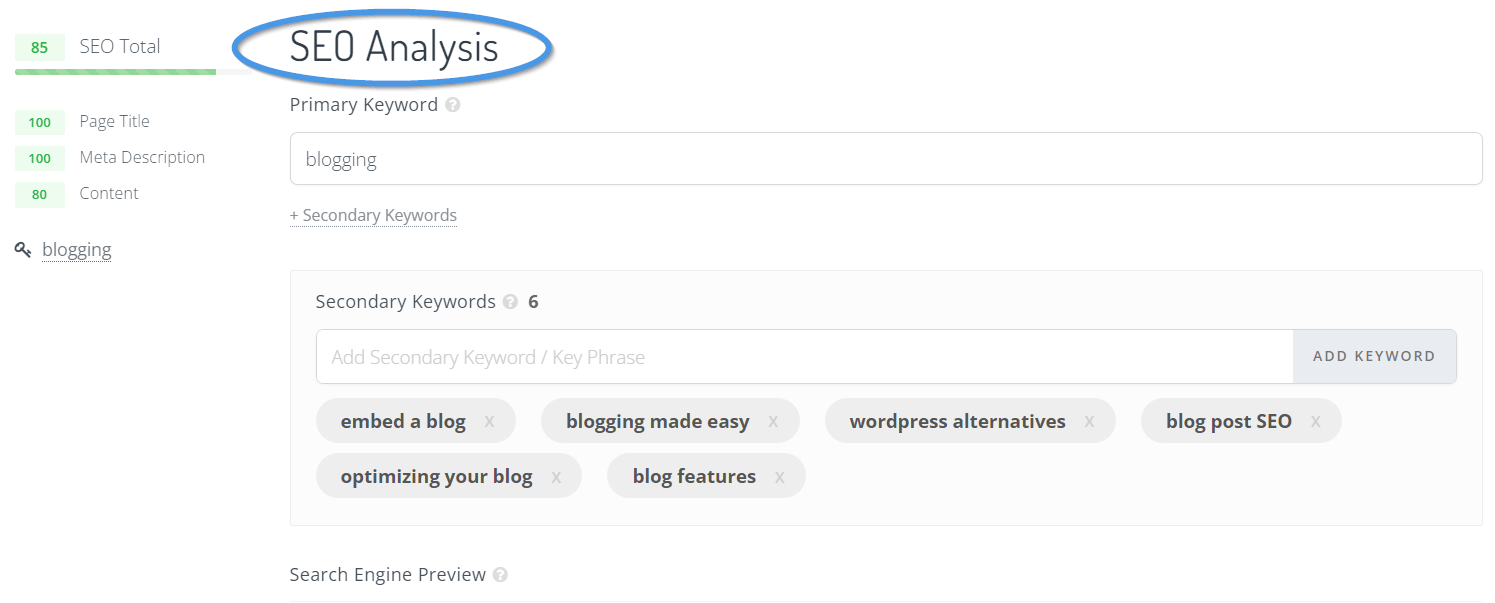Click the ADD KEYWORD button

(x=1374, y=356)
